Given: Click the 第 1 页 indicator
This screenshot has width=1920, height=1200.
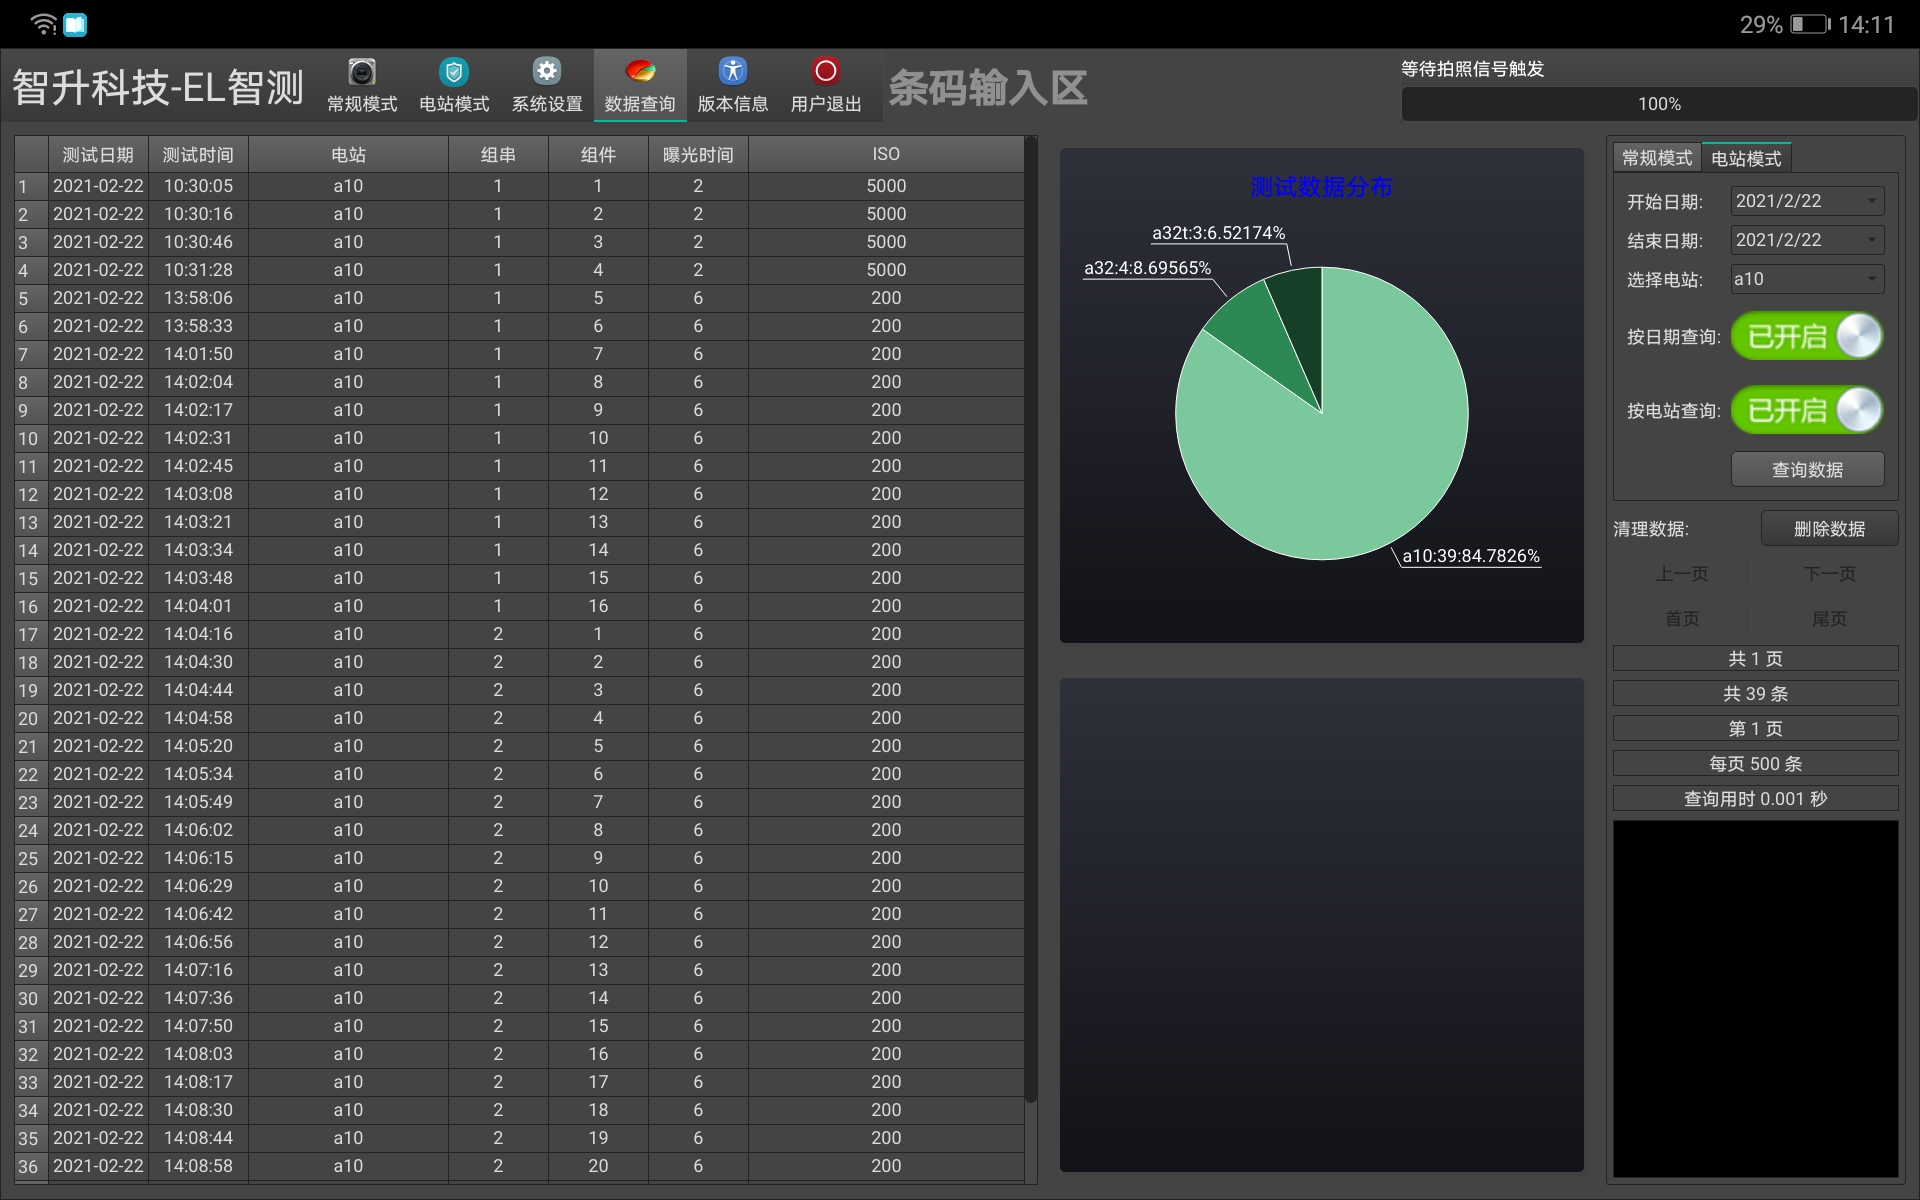Looking at the screenshot, I should 1755,729.
